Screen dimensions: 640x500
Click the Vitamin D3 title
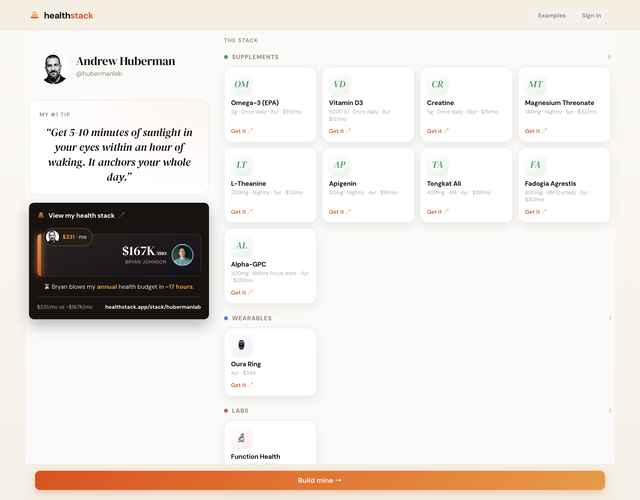pyautogui.click(x=346, y=103)
